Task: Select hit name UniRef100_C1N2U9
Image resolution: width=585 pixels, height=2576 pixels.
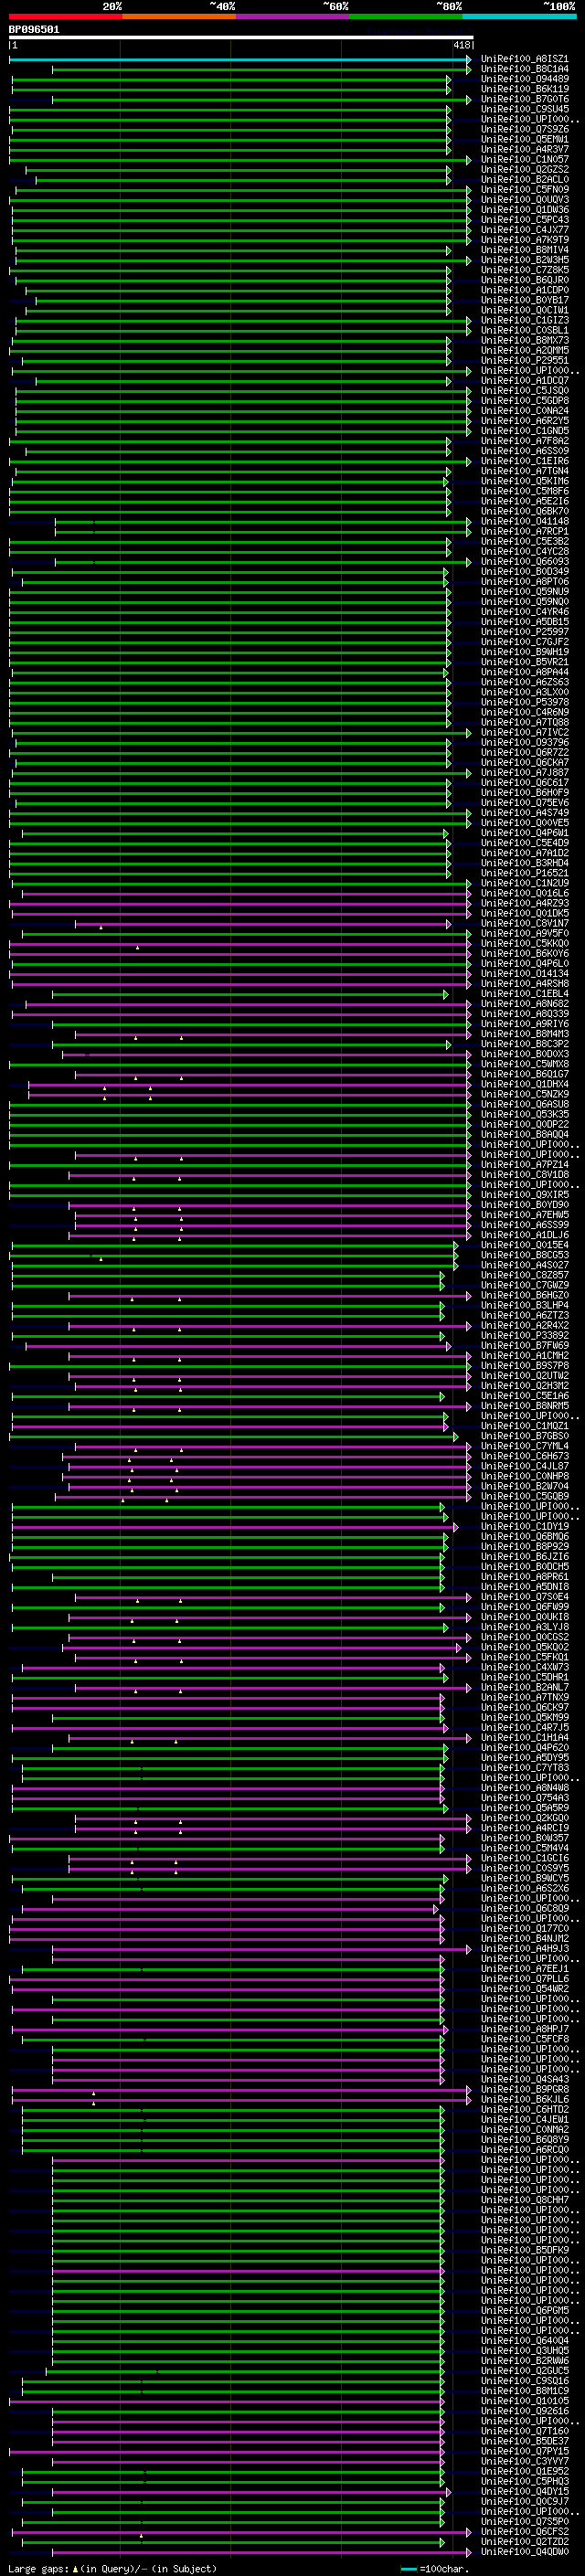Action: coord(524,883)
